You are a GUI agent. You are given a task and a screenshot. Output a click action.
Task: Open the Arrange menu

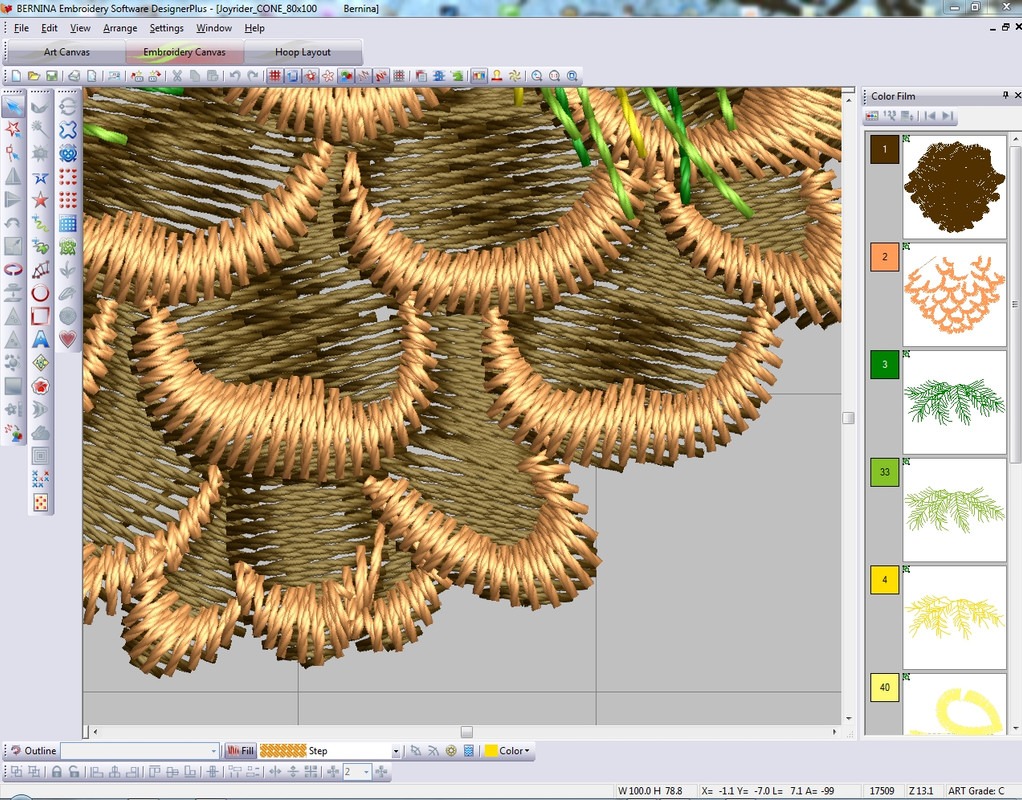pos(120,28)
